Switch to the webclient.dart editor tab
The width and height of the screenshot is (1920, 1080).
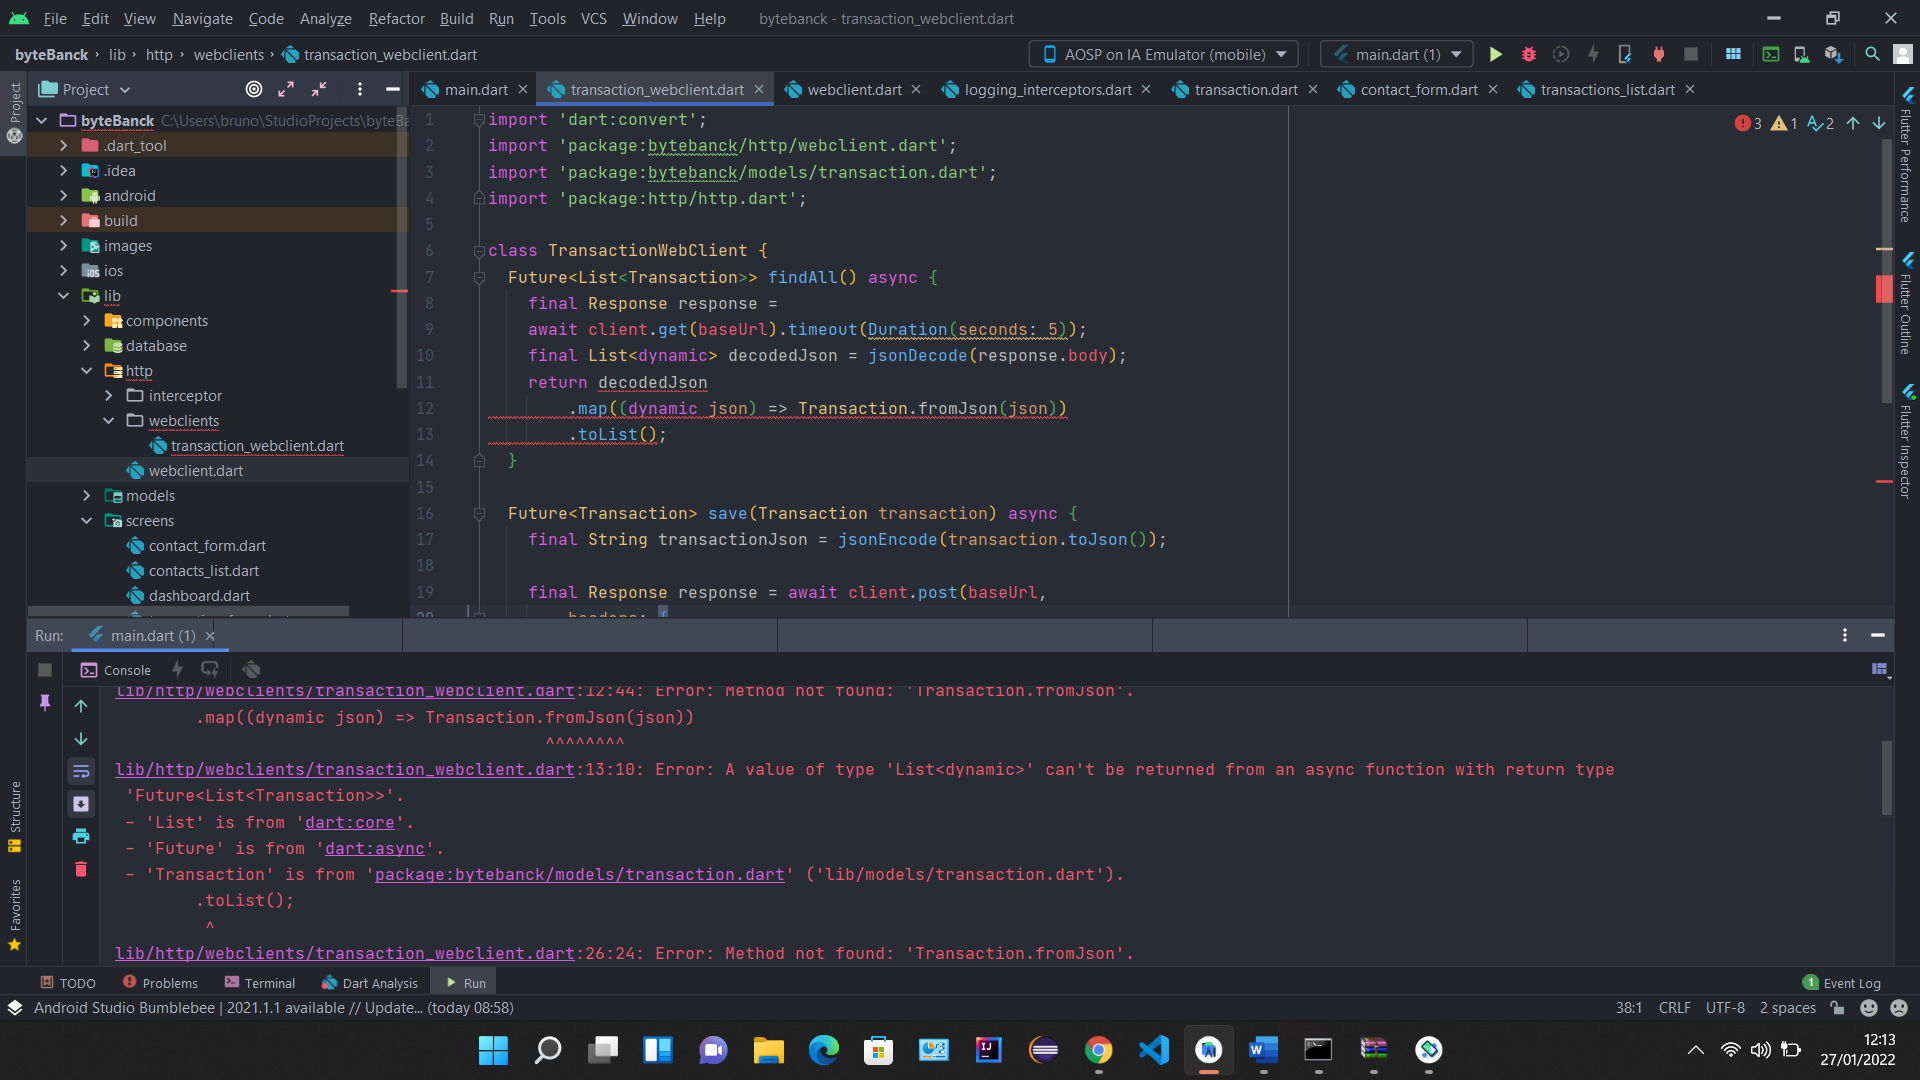pyautogui.click(x=853, y=89)
